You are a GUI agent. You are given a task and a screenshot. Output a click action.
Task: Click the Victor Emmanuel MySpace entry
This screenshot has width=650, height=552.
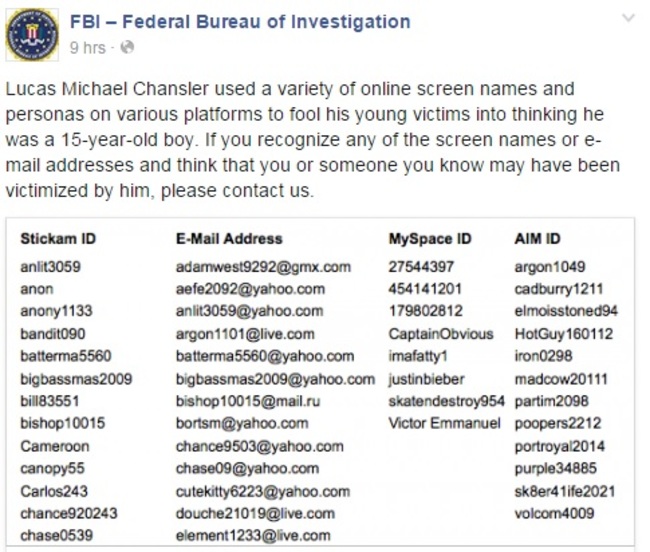point(444,424)
